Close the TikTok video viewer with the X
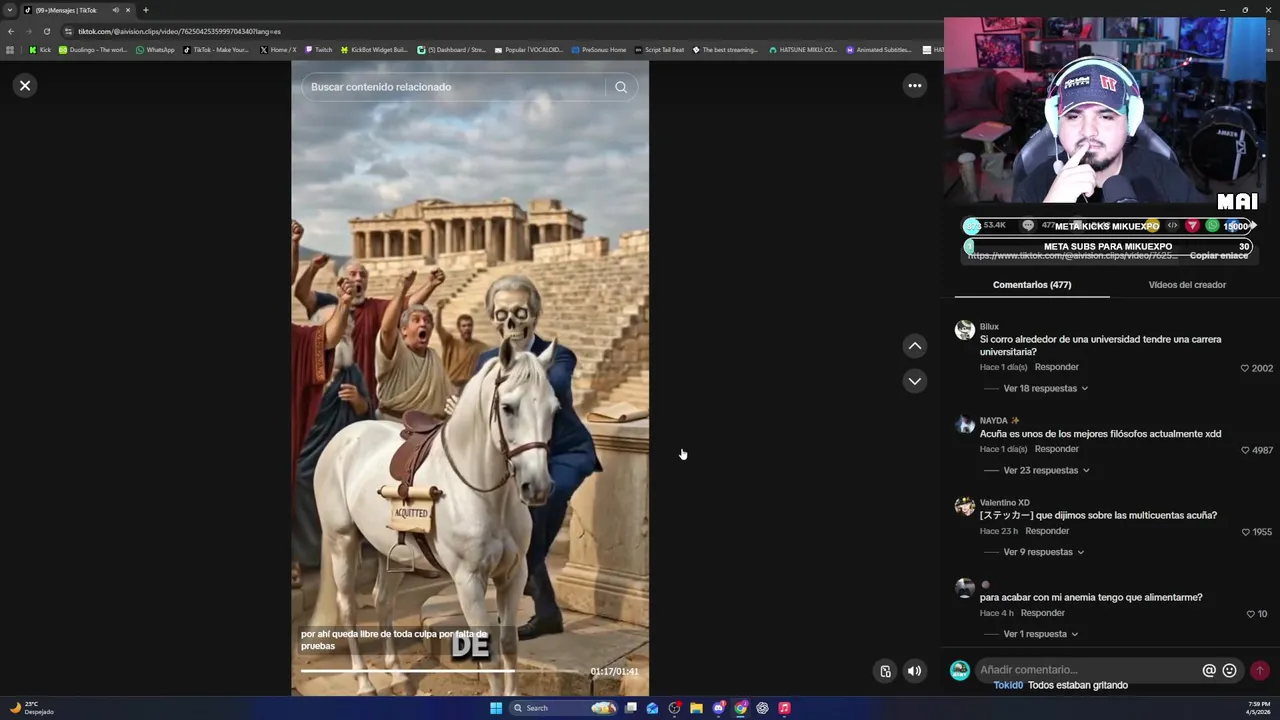Image resolution: width=1280 pixels, height=720 pixels. 25,86
